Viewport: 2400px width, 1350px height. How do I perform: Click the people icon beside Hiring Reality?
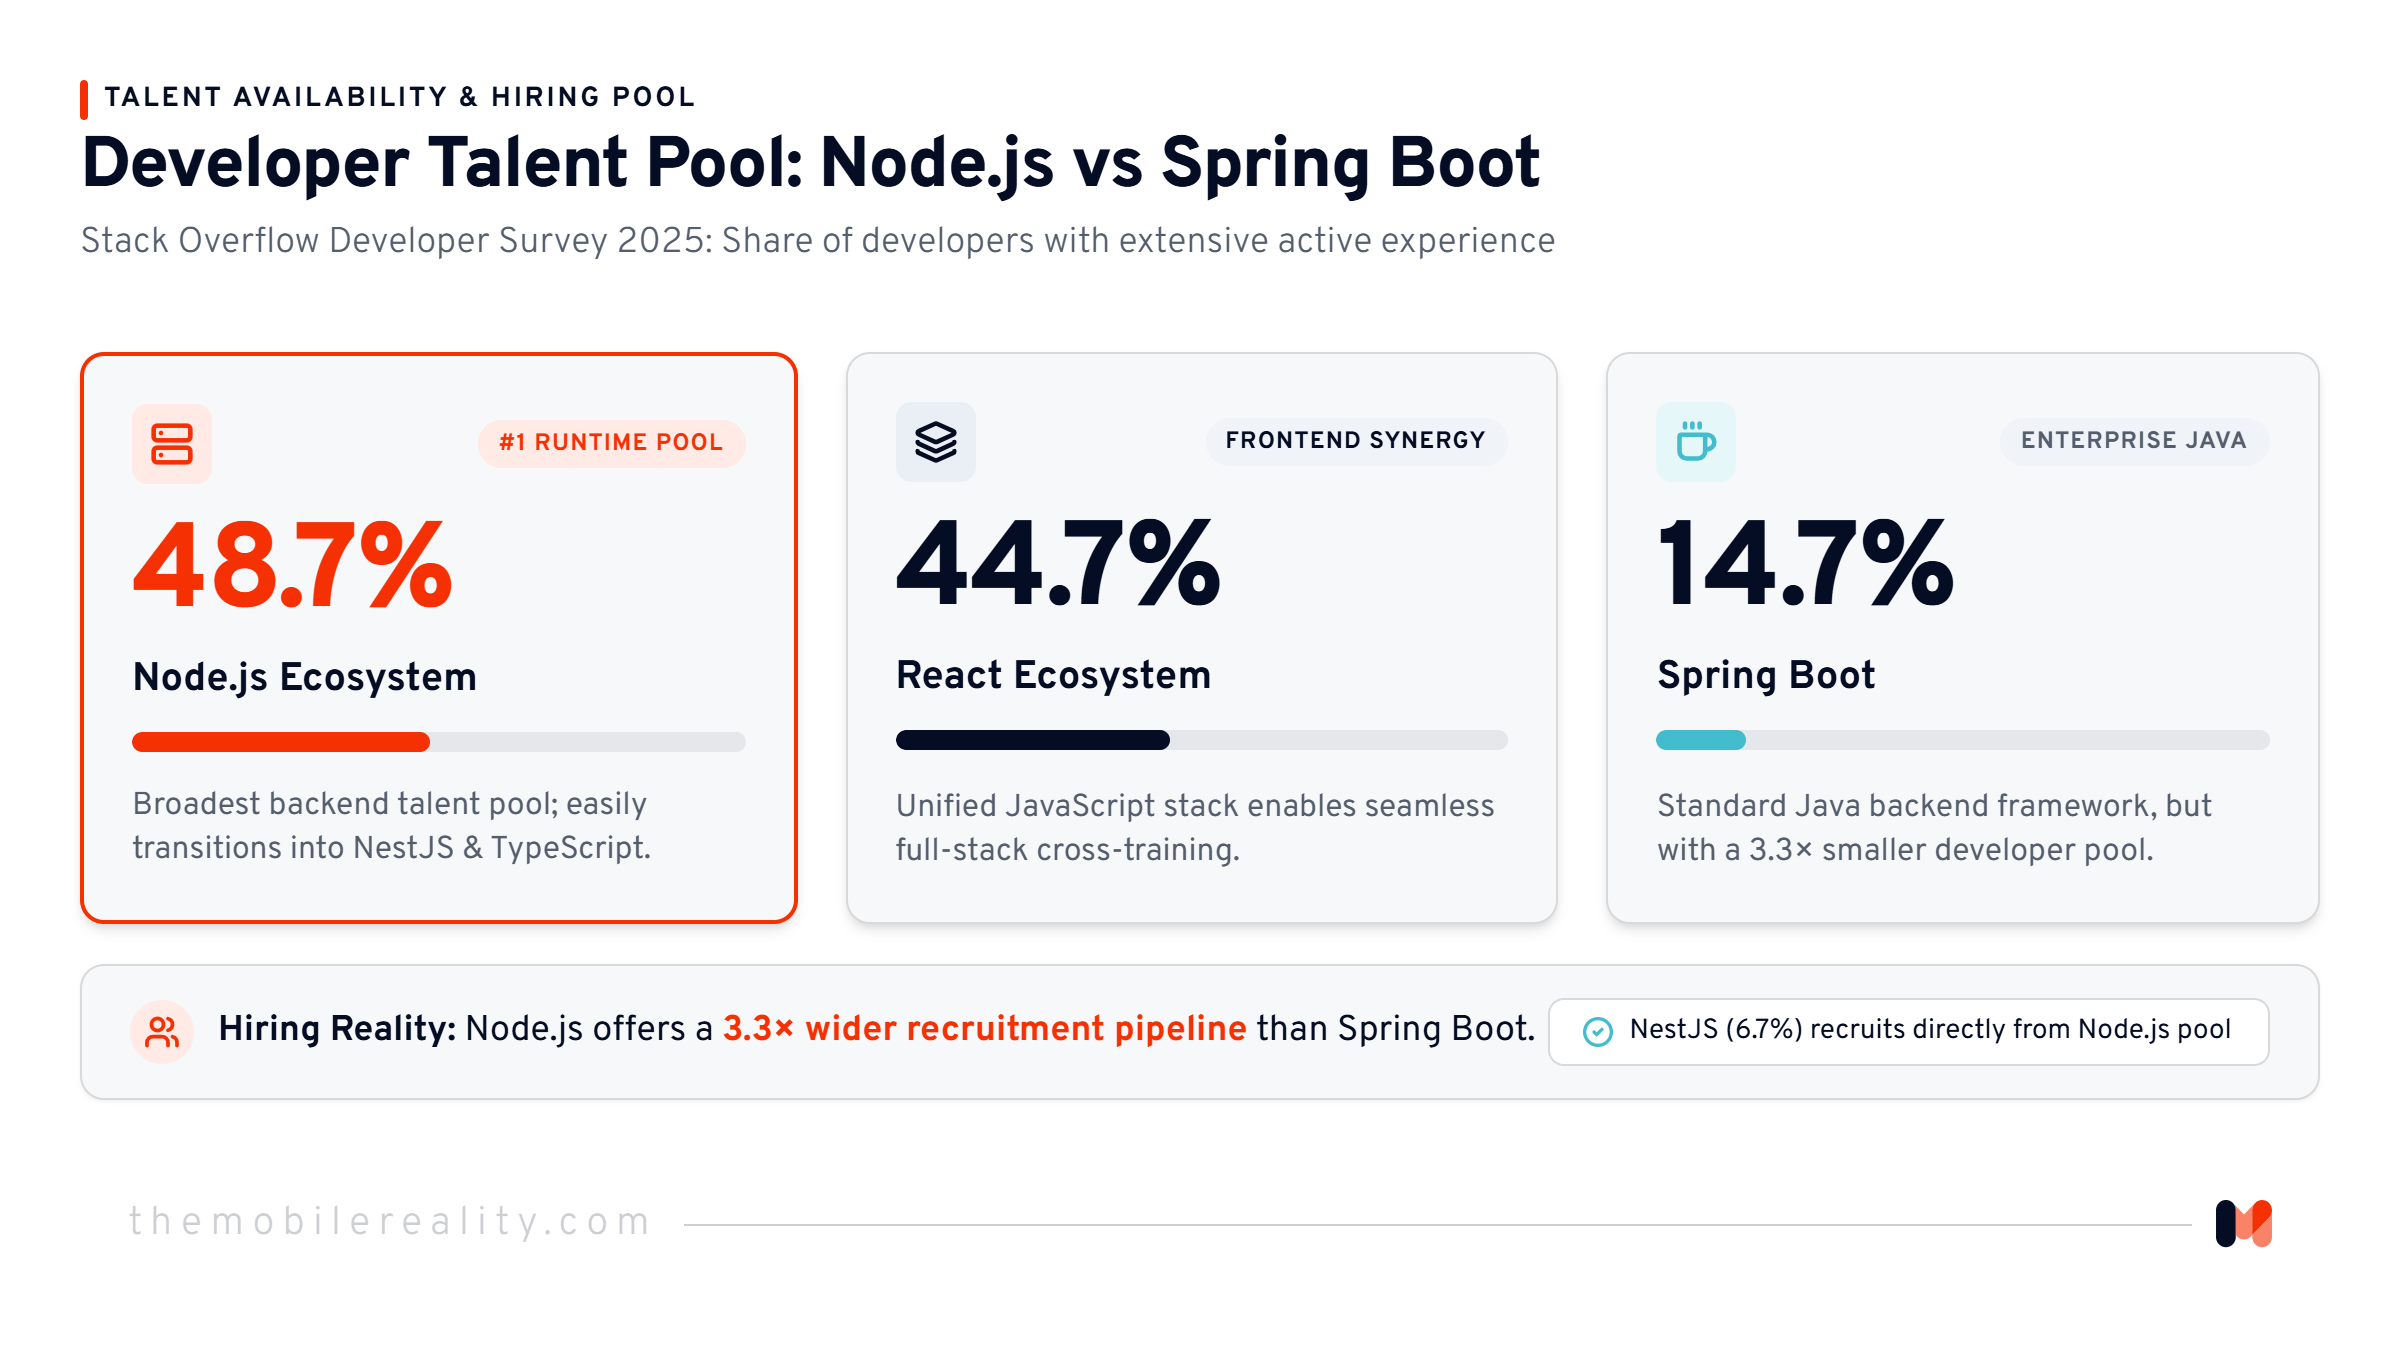click(x=162, y=1031)
